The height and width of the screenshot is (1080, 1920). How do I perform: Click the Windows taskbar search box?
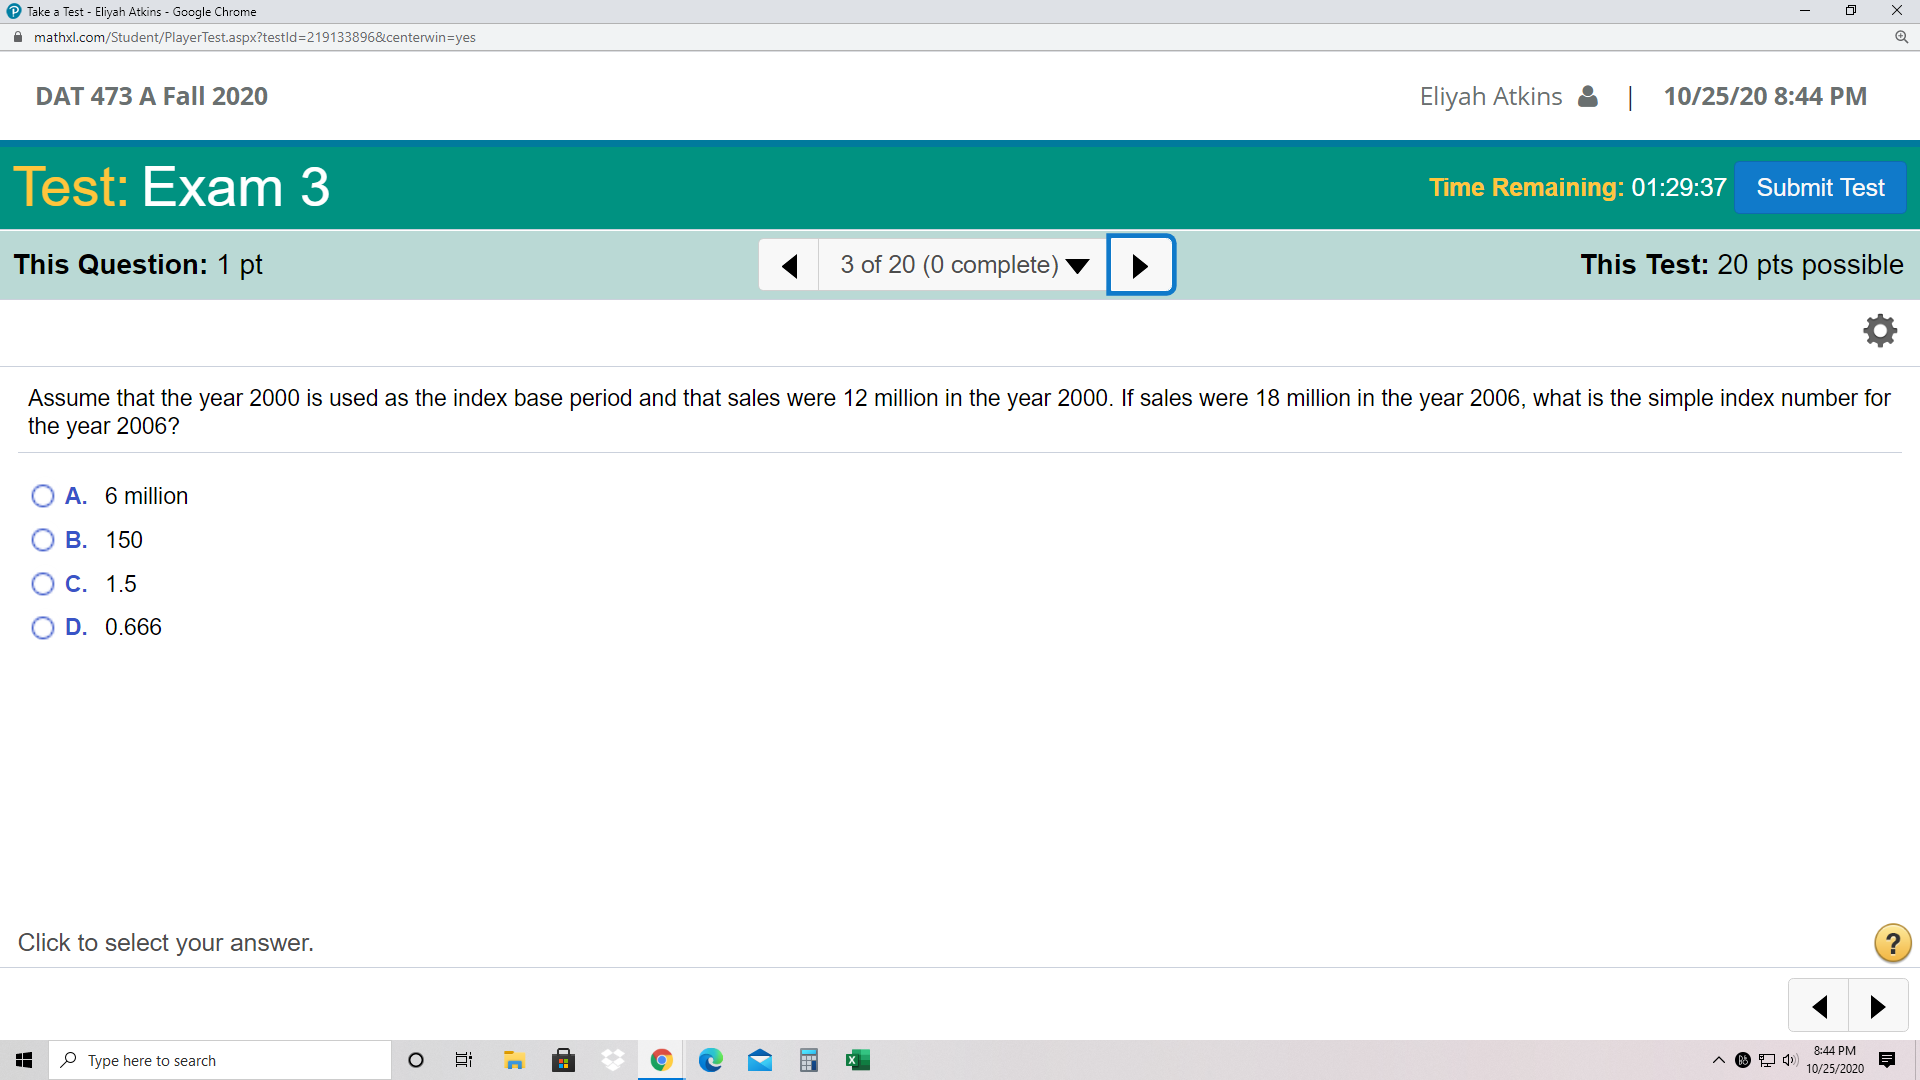click(x=220, y=1060)
